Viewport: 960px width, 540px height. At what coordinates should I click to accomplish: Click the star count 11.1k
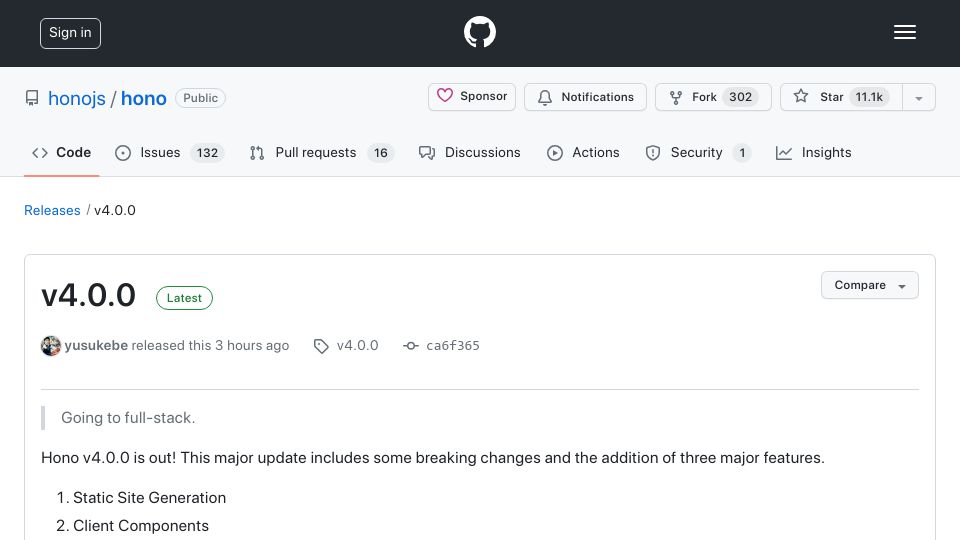pos(869,97)
